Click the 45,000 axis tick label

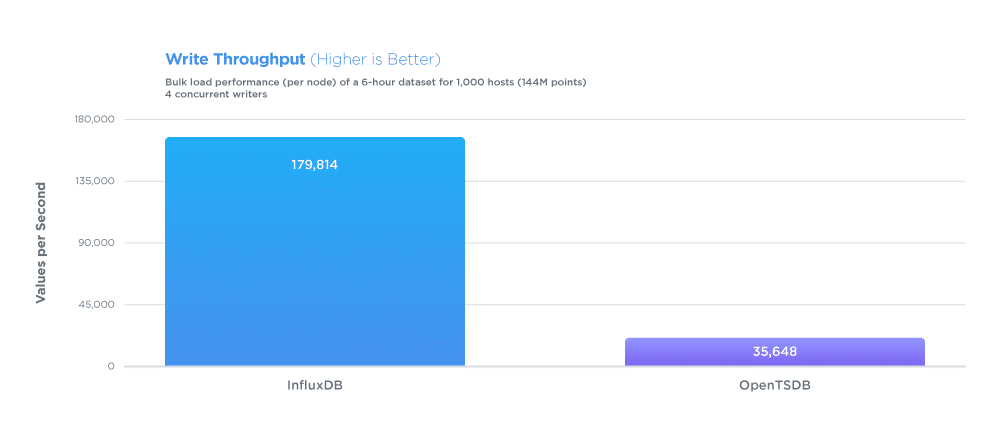coord(98,304)
